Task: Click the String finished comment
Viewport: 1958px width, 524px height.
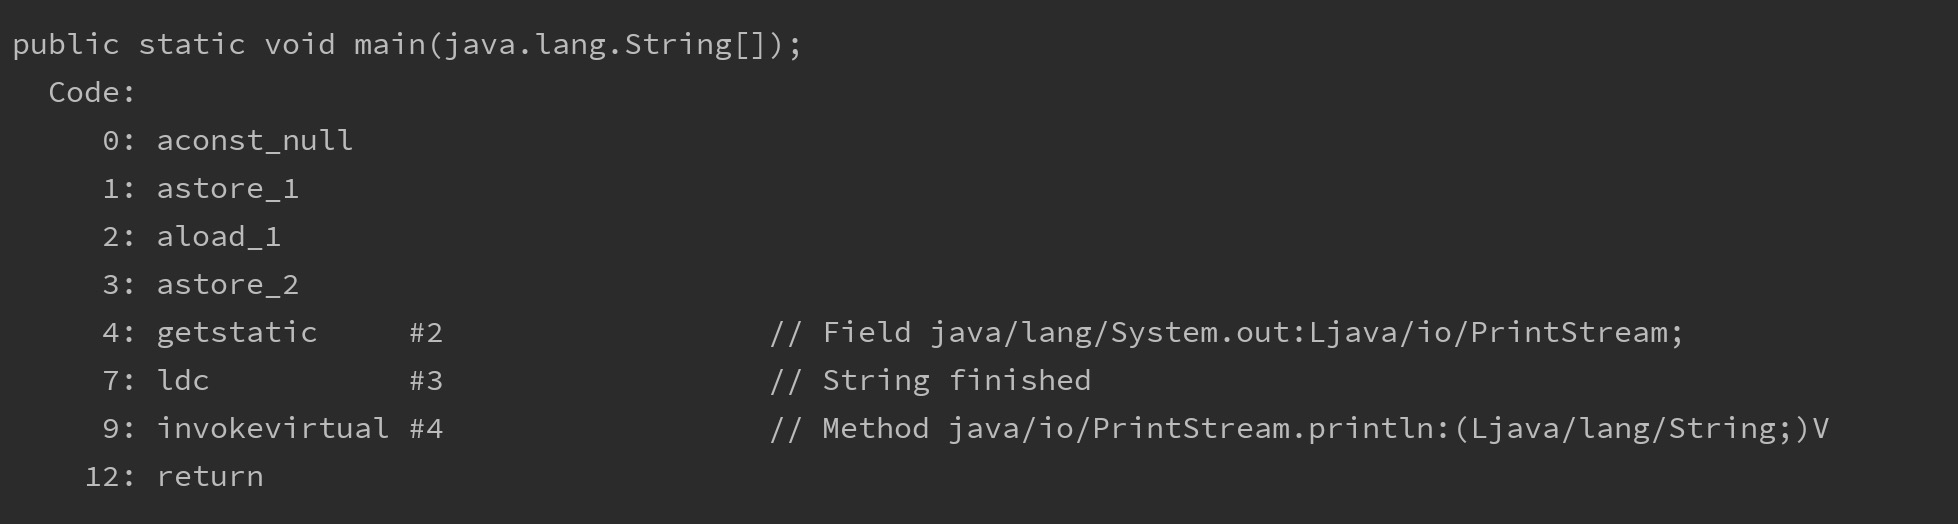Action: pyautogui.click(x=930, y=381)
